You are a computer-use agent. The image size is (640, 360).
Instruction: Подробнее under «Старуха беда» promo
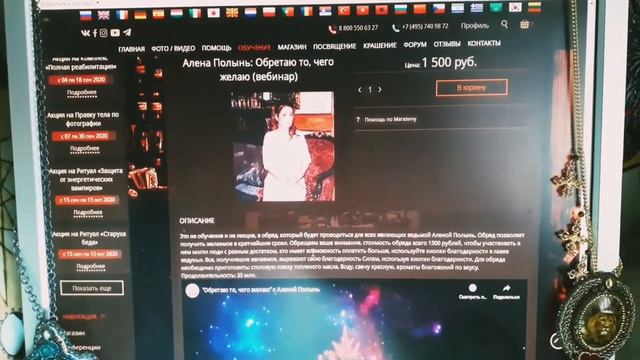click(91, 267)
